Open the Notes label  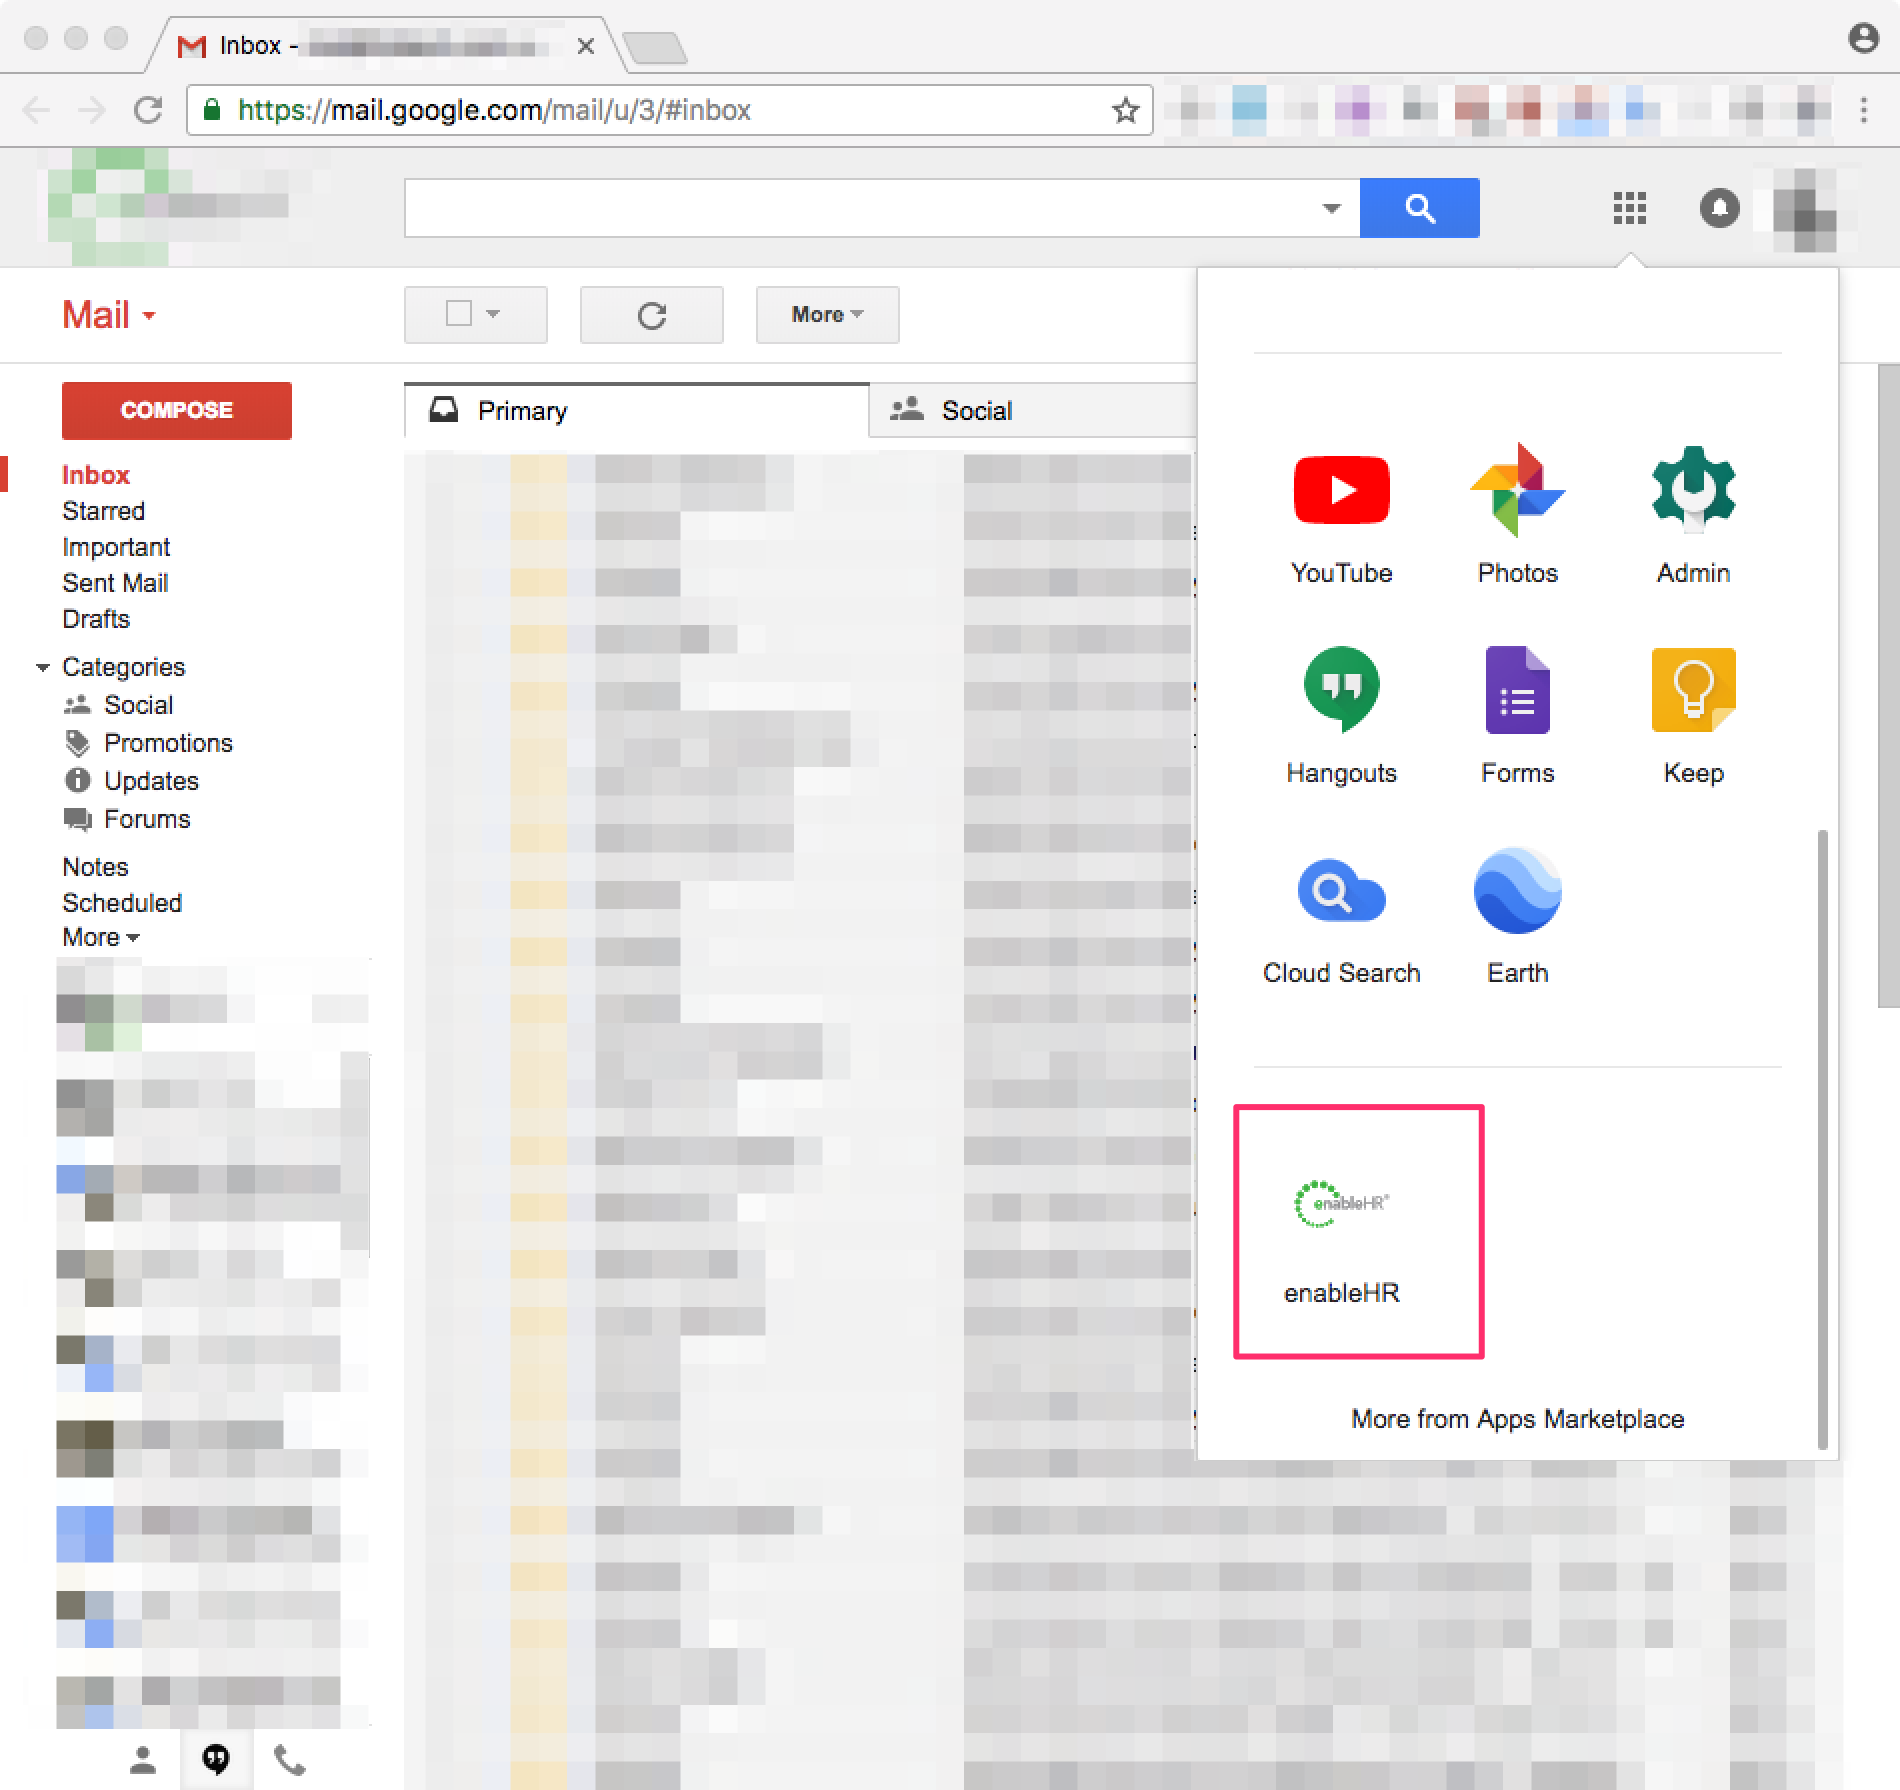pos(95,867)
